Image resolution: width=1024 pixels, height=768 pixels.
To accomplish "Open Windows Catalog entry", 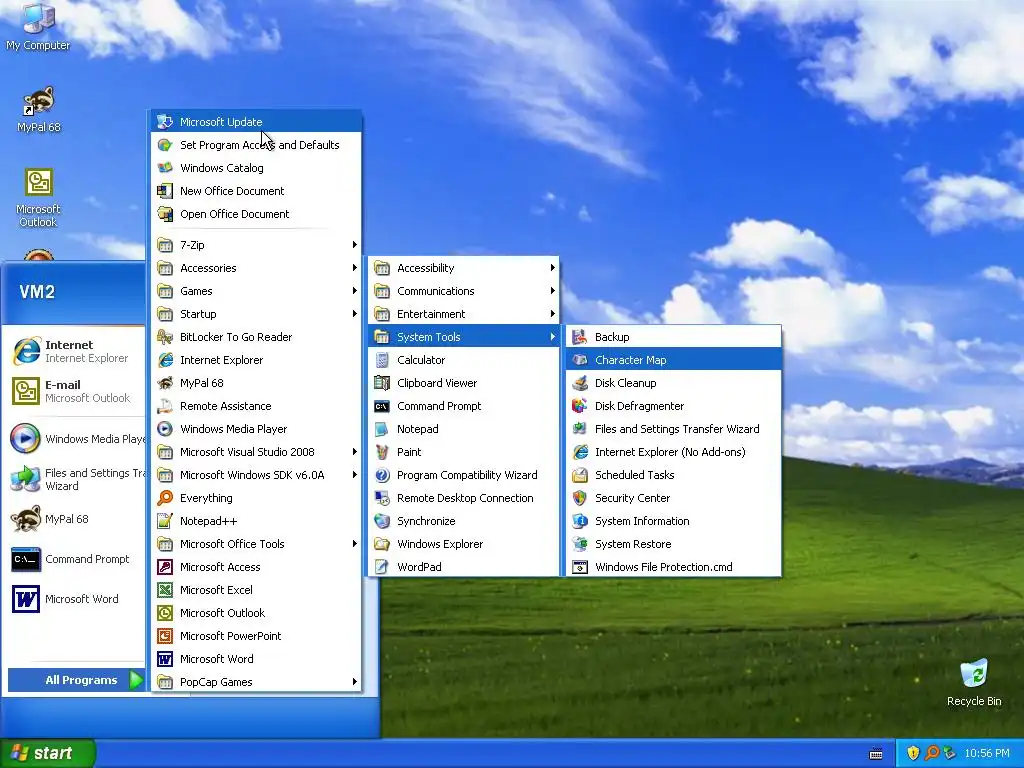I will pyautogui.click(x=256, y=168).
